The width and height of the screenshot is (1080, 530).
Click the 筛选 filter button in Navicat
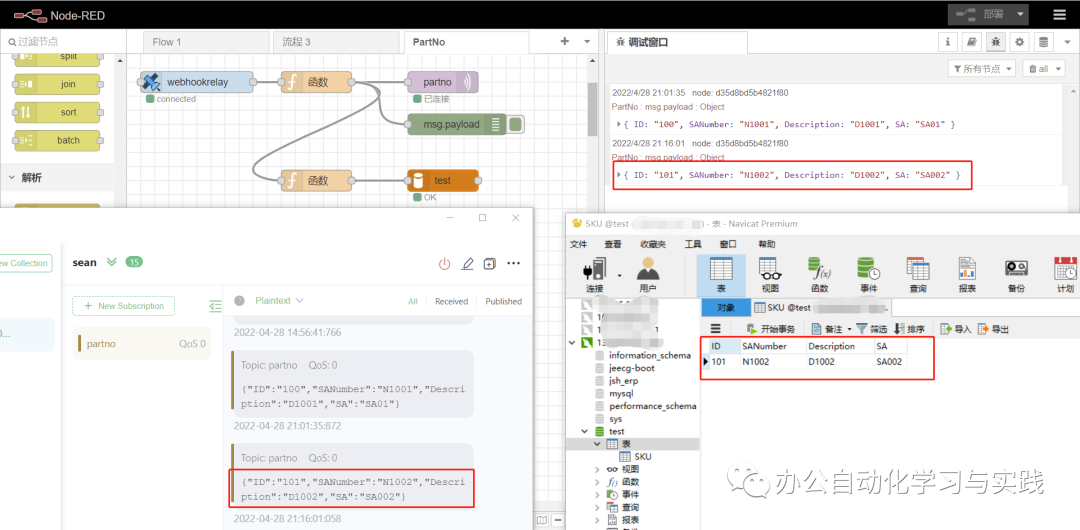pyautogui.click(x=871, y=329)
